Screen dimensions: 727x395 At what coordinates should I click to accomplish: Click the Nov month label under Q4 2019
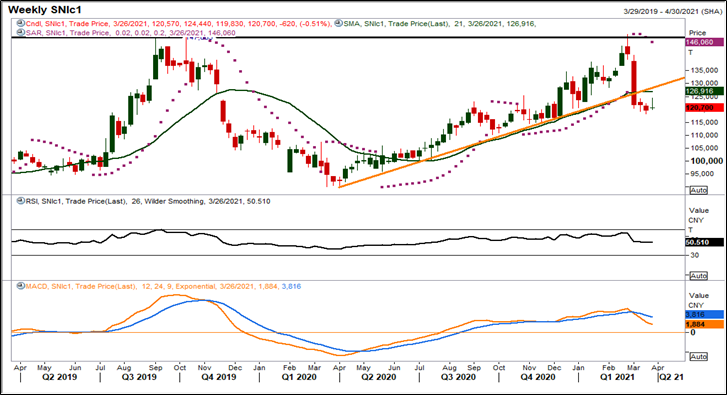pyautogui.click(x=204, y=368)
